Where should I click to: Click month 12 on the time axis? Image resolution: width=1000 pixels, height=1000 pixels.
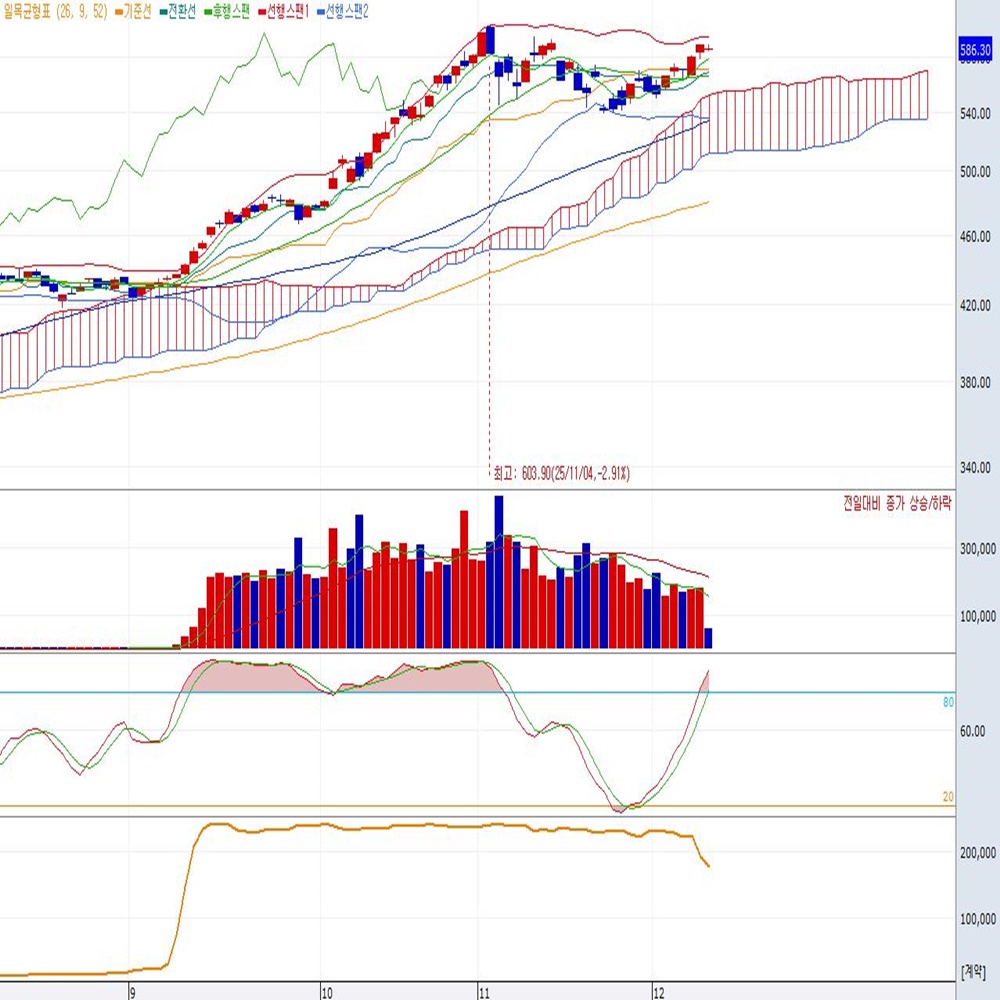[659, 993]
